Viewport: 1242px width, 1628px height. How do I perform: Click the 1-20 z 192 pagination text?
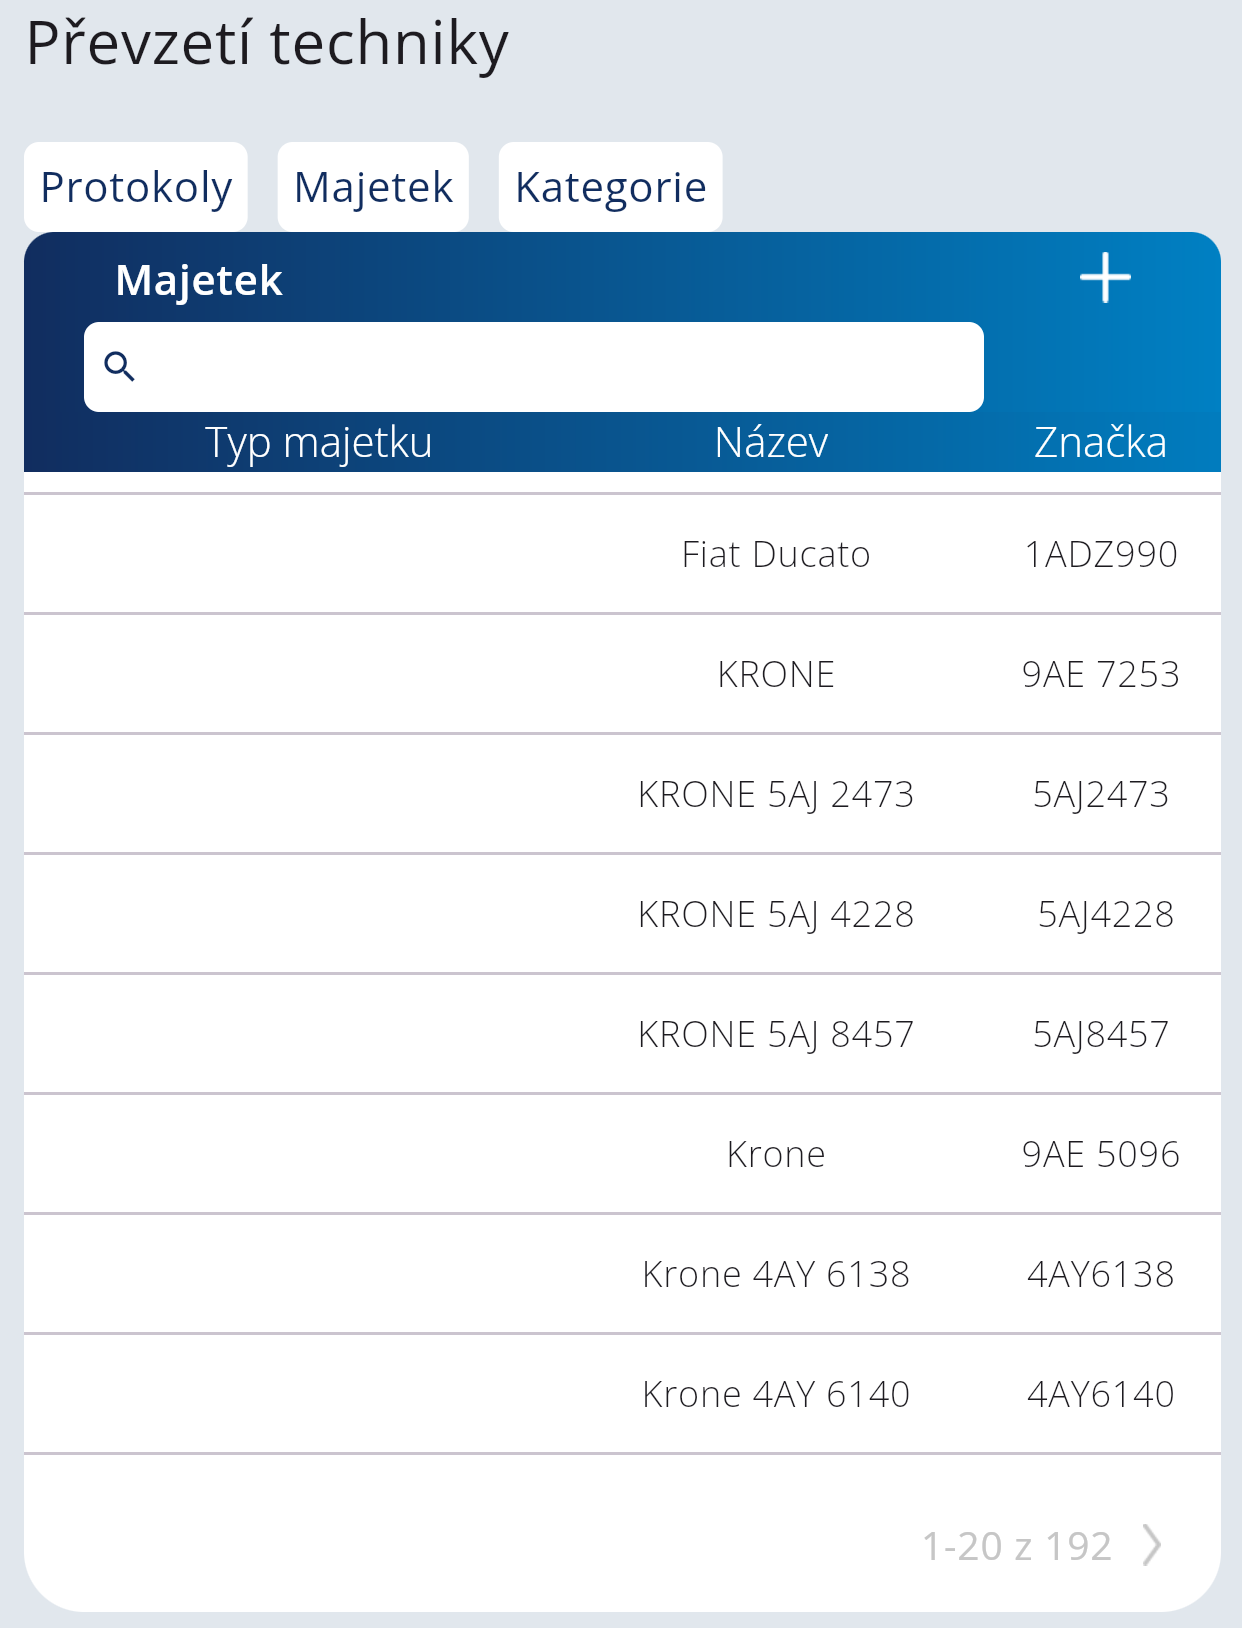(x=1016, y=1546)
